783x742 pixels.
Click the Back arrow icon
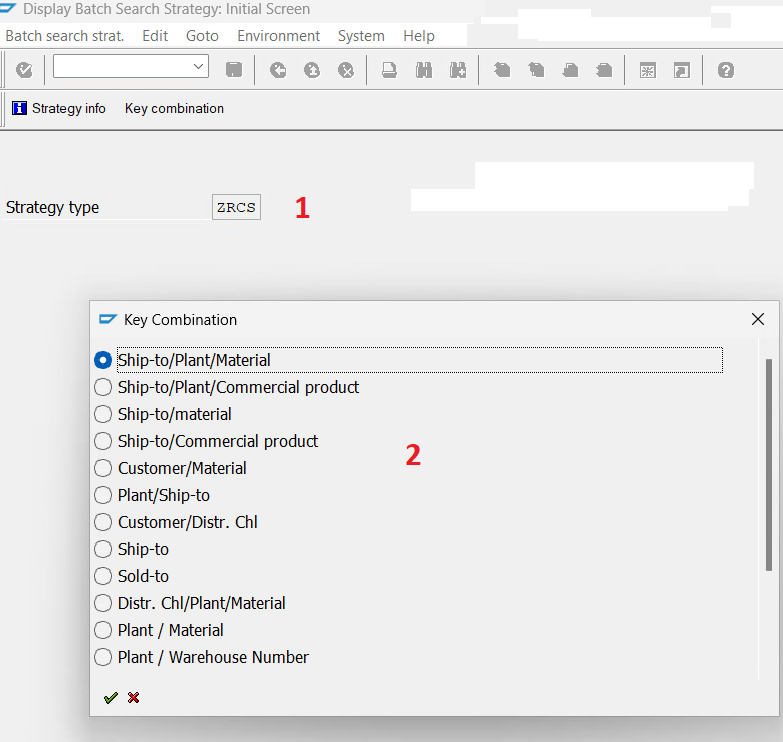tap(278, 70)
